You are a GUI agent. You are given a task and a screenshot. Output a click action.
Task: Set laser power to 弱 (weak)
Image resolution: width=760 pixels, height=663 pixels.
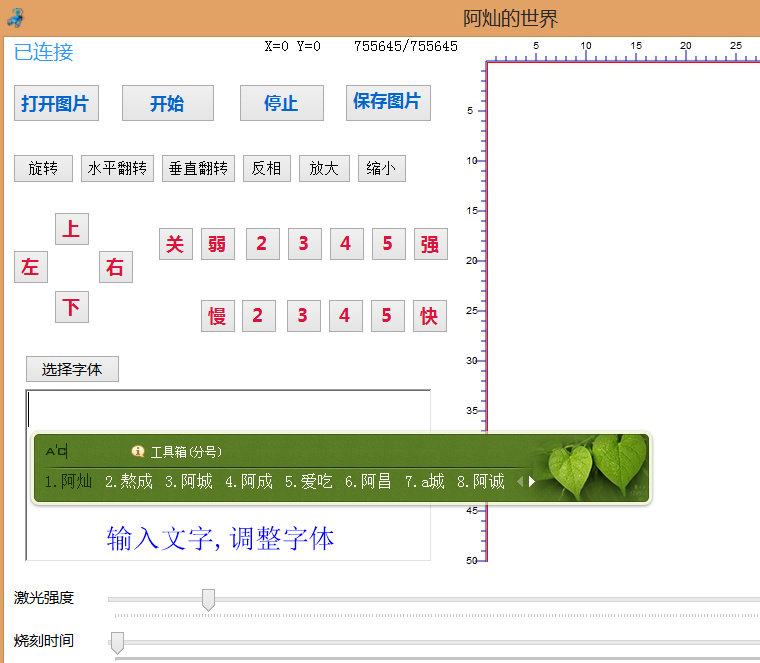(217, 244)
